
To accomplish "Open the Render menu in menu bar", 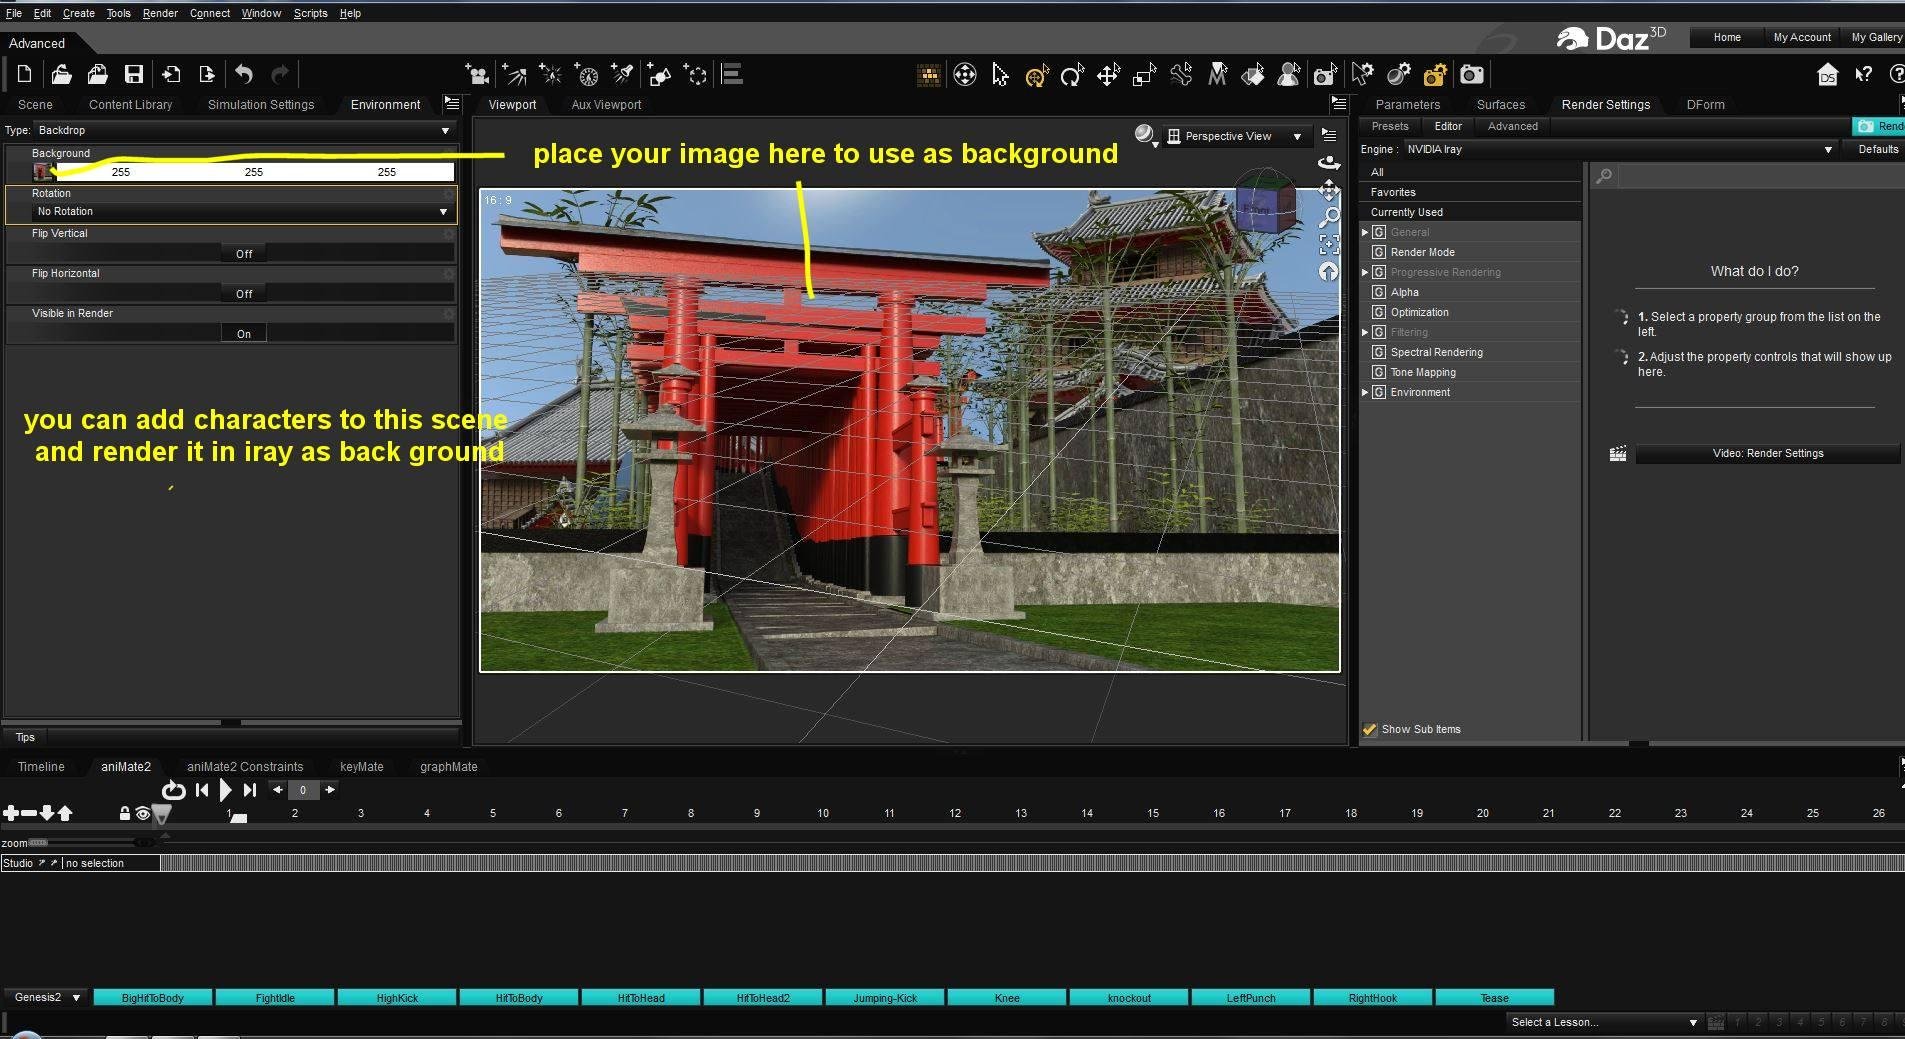I will tap(159, 13).
